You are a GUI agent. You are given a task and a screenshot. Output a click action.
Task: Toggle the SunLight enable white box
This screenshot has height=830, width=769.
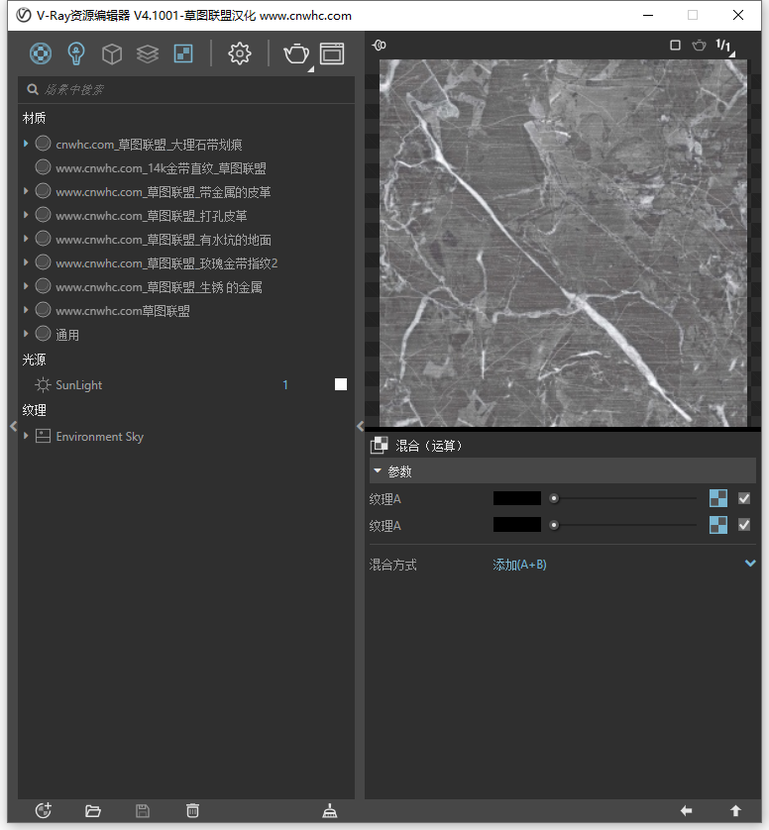341,384
